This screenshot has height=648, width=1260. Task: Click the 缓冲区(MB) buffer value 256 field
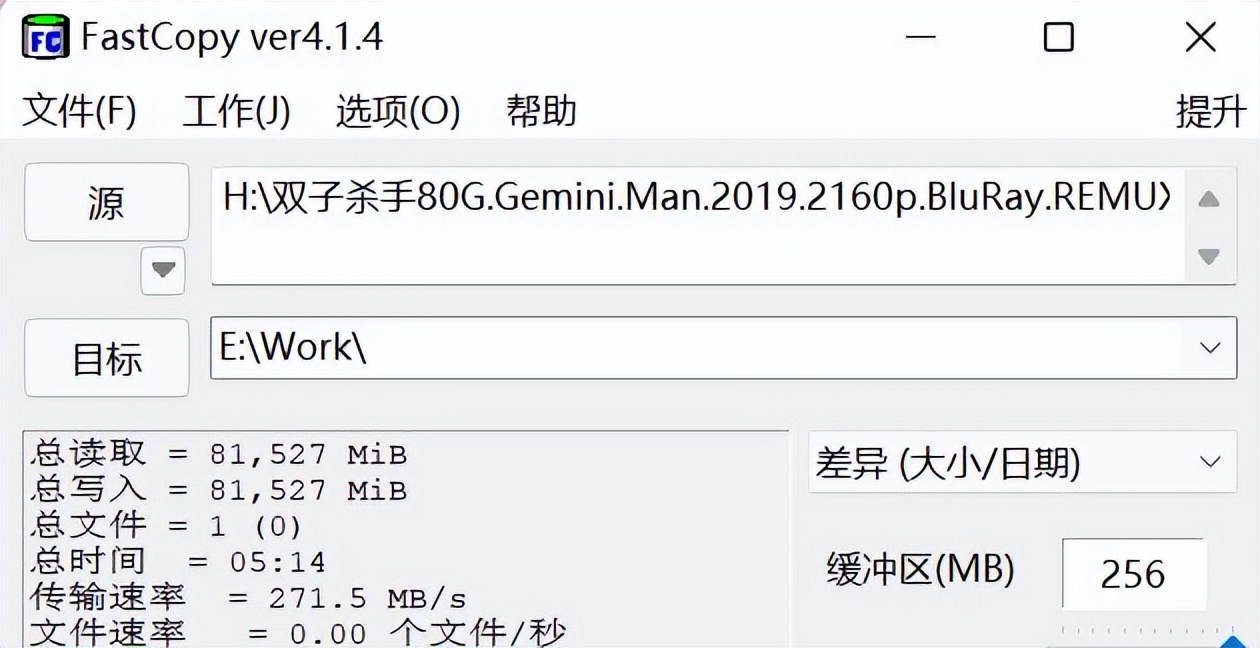click(x=1135, y=572)
